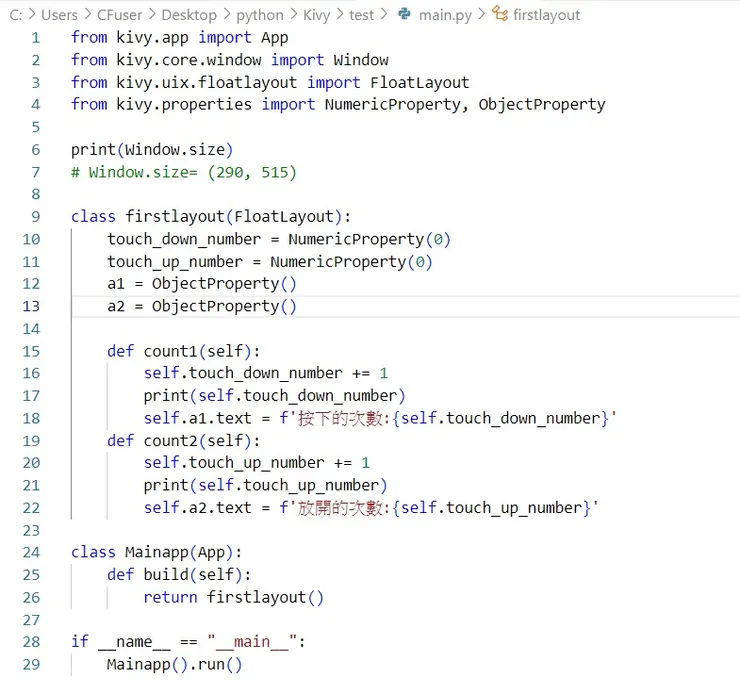Click line number 29 in gutter
This screenshot has height=681, width=740.
[31, 664]
